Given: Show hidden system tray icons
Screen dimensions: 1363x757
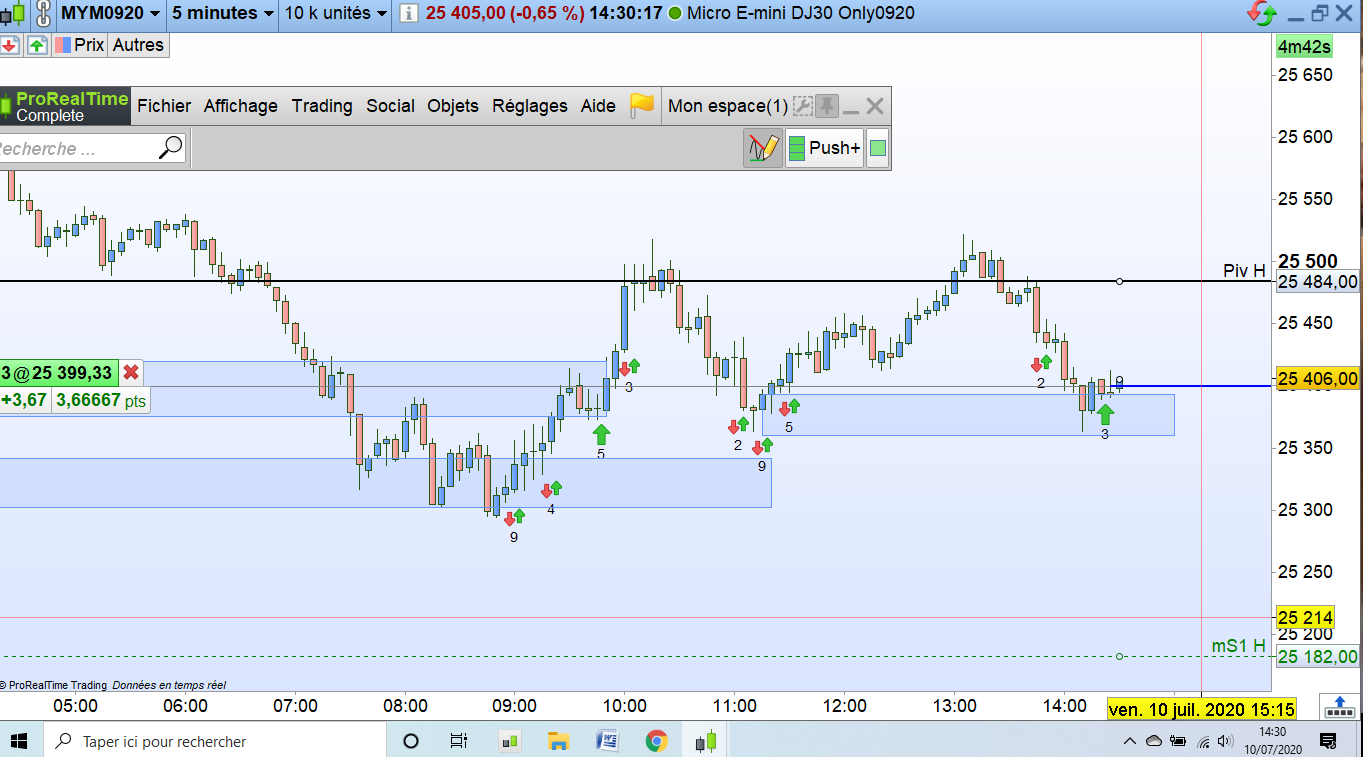Looking at the screenshot, I should (1130, 741).
